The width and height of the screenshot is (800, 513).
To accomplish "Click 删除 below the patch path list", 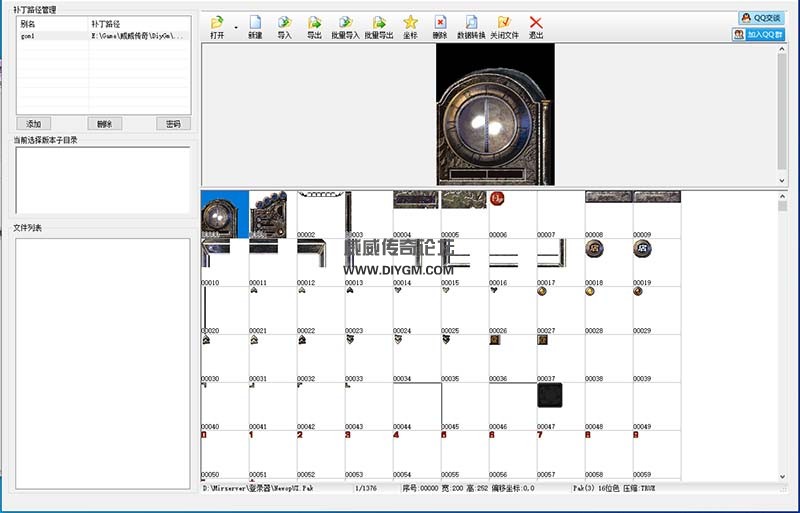I will [105, 124].
